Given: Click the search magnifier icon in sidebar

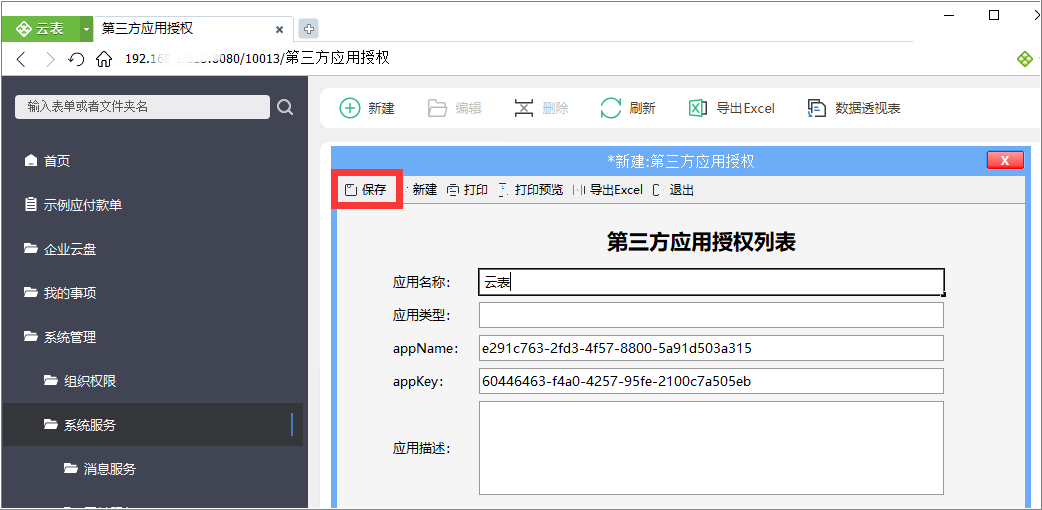Looking at the screenshot, I should coord(285,107).
